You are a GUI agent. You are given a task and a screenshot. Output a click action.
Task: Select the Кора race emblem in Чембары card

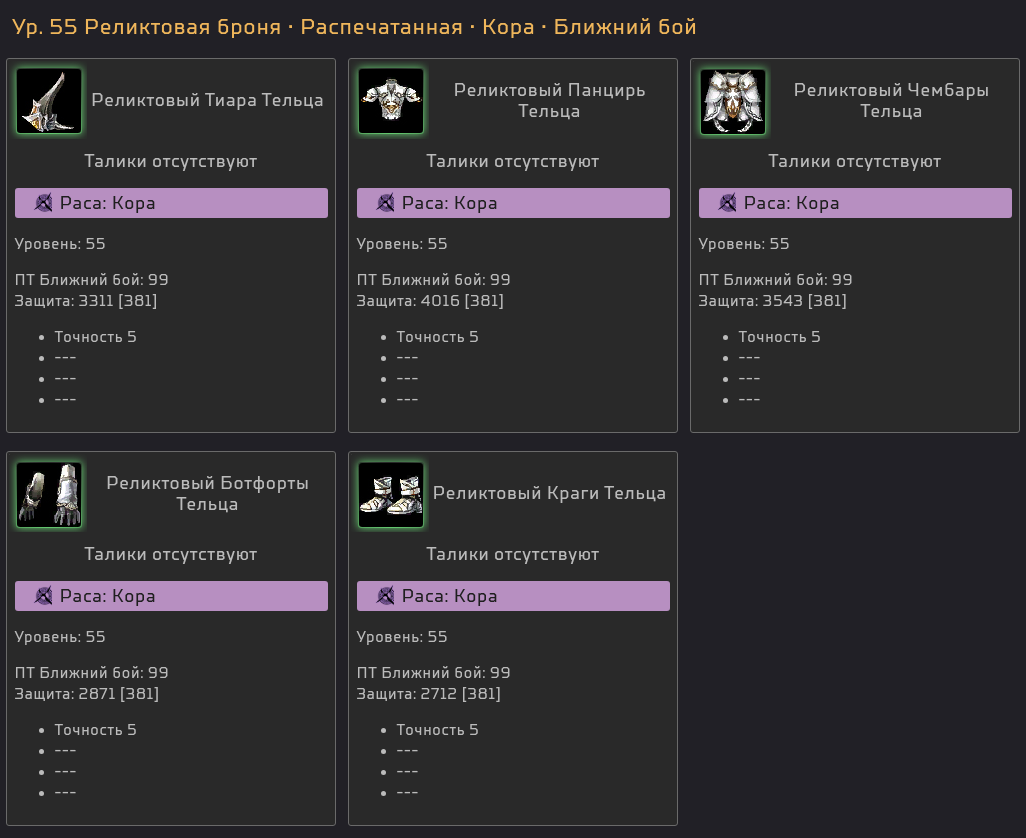[x=728, y=203]
